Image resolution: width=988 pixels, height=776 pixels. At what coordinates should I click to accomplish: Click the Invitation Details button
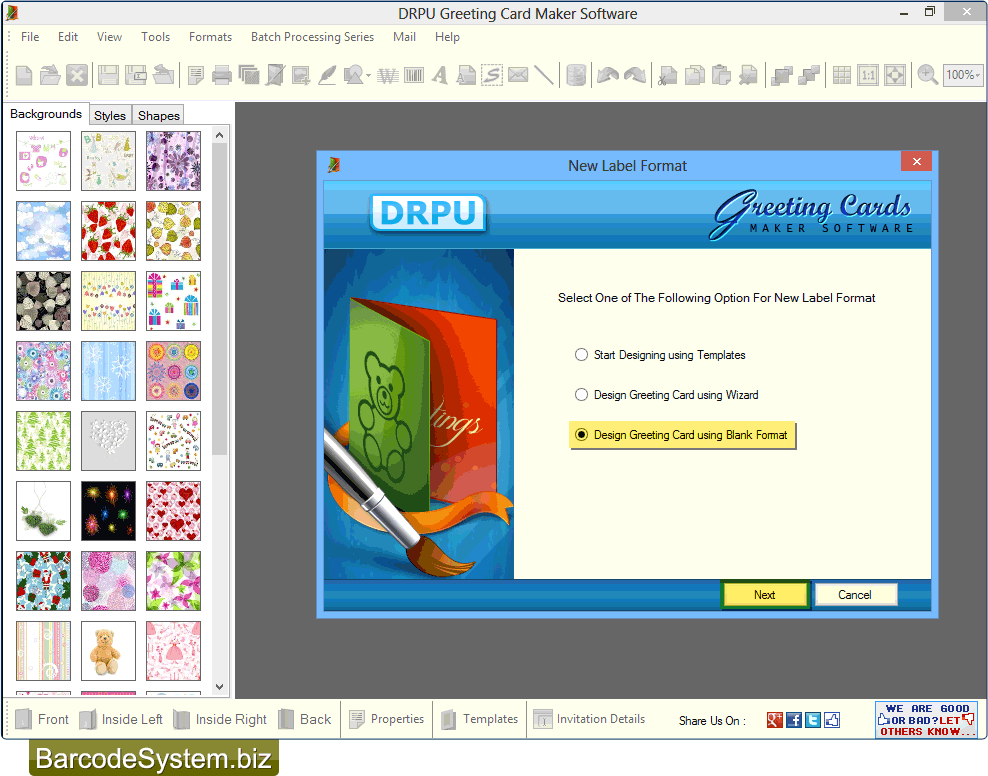589,719
